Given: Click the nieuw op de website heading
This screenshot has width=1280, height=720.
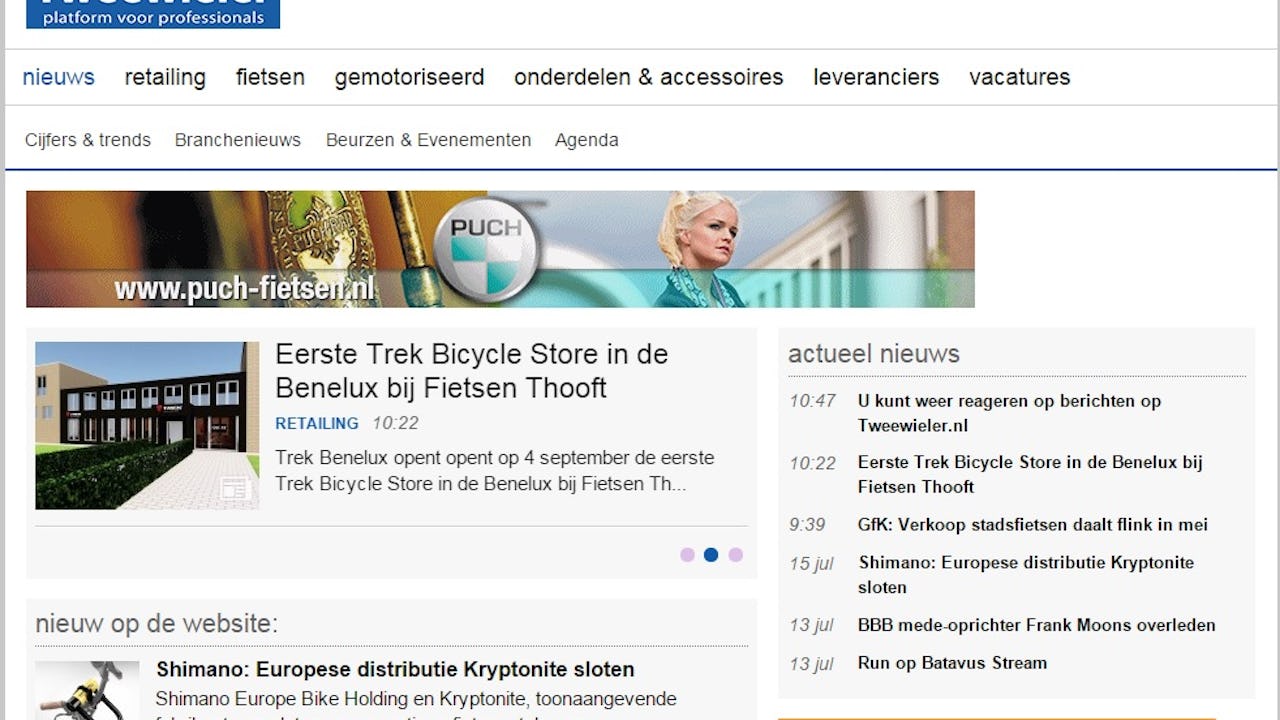Looking at the screenshot, I should pyautogui.click(x=156, y=624).
